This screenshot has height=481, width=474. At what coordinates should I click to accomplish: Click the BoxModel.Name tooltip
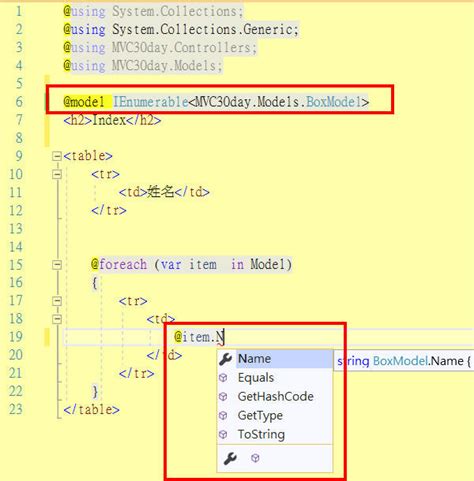click(x=404, y=361)
